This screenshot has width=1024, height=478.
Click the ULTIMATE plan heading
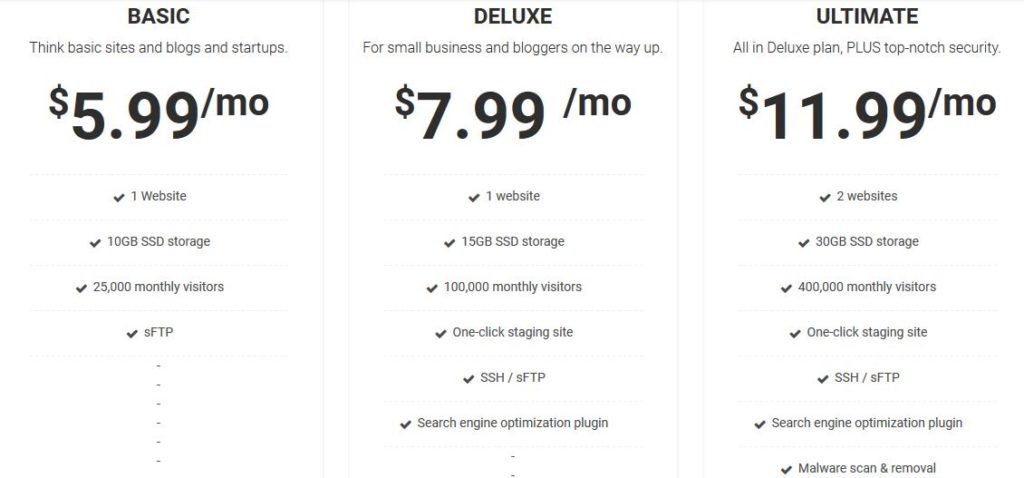coord(867,16)
